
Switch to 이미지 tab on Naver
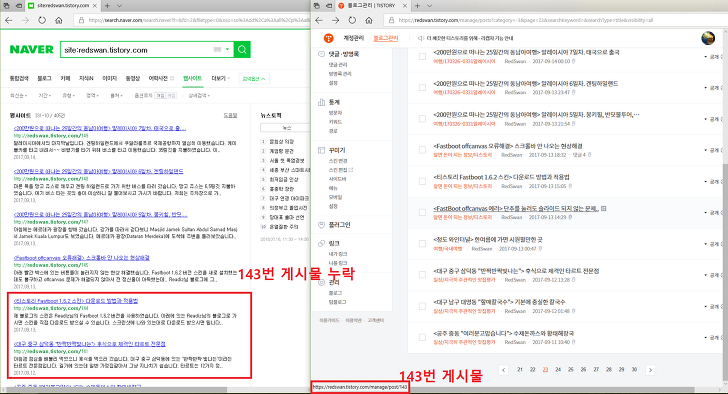109,79
